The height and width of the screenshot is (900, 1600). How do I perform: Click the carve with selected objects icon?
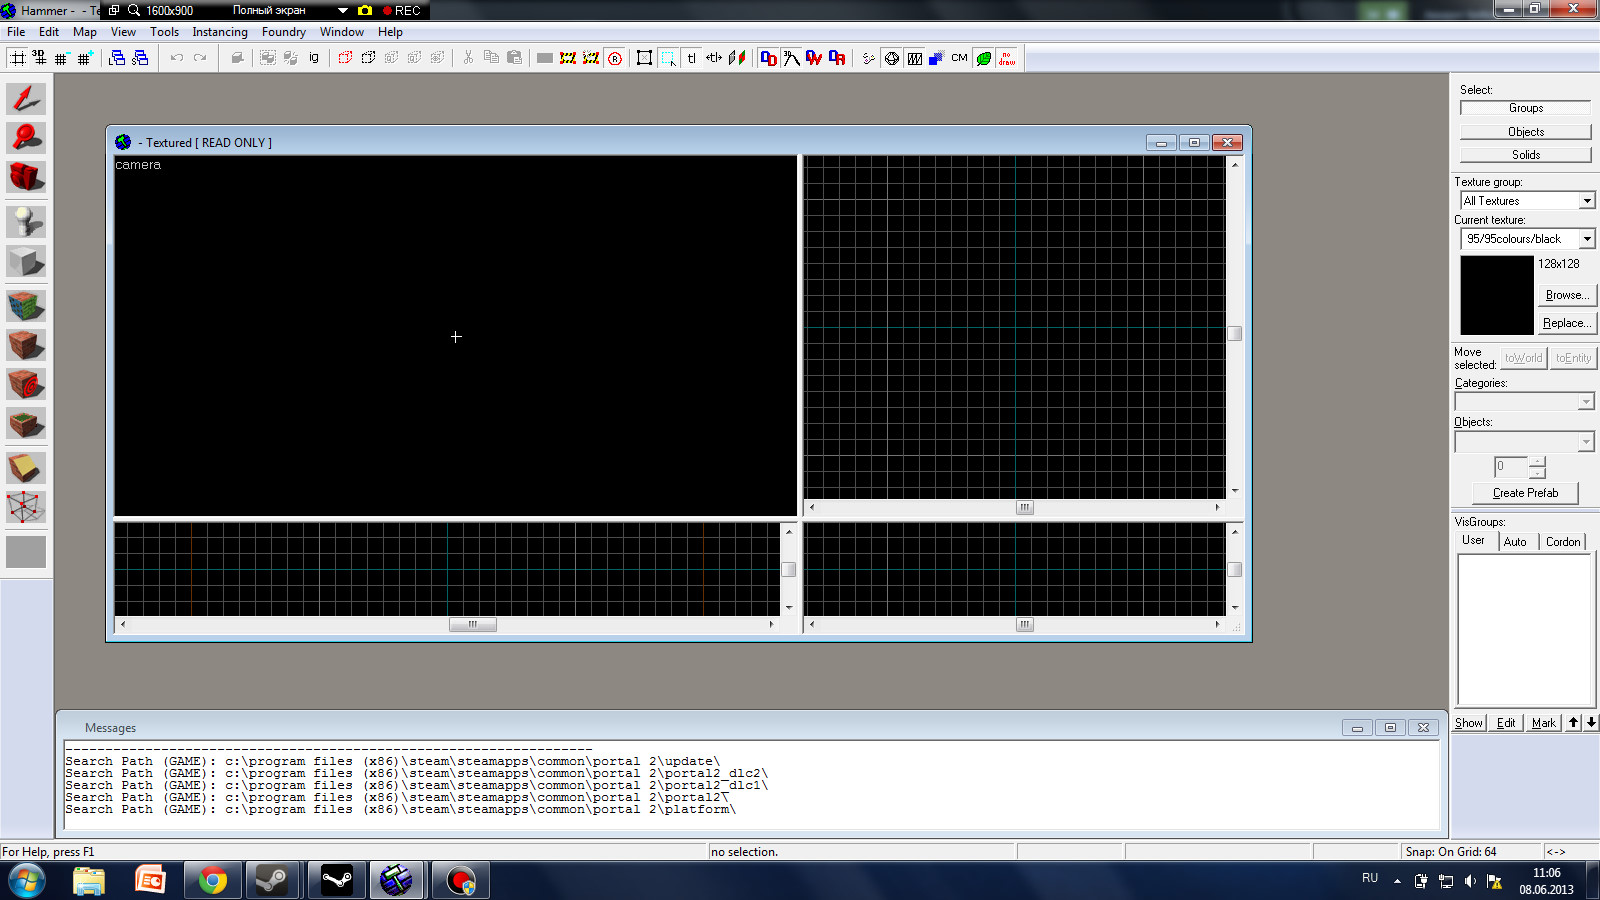237,58
